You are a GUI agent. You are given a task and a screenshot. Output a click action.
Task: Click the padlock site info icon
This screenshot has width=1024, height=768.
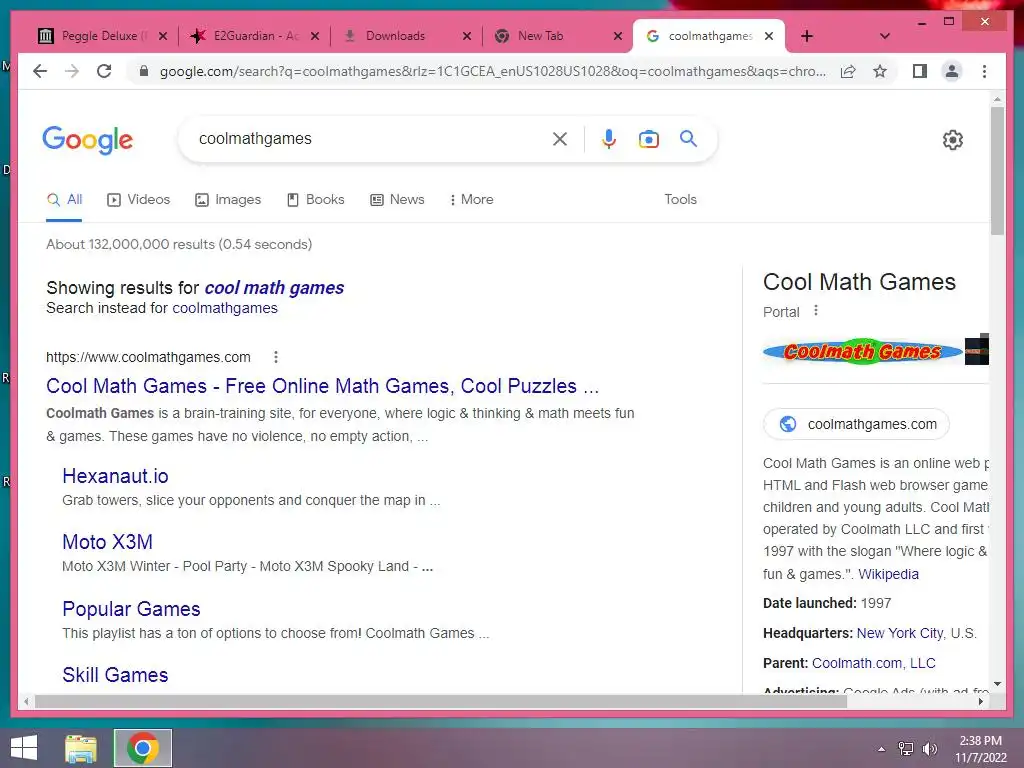coord(144,71)
